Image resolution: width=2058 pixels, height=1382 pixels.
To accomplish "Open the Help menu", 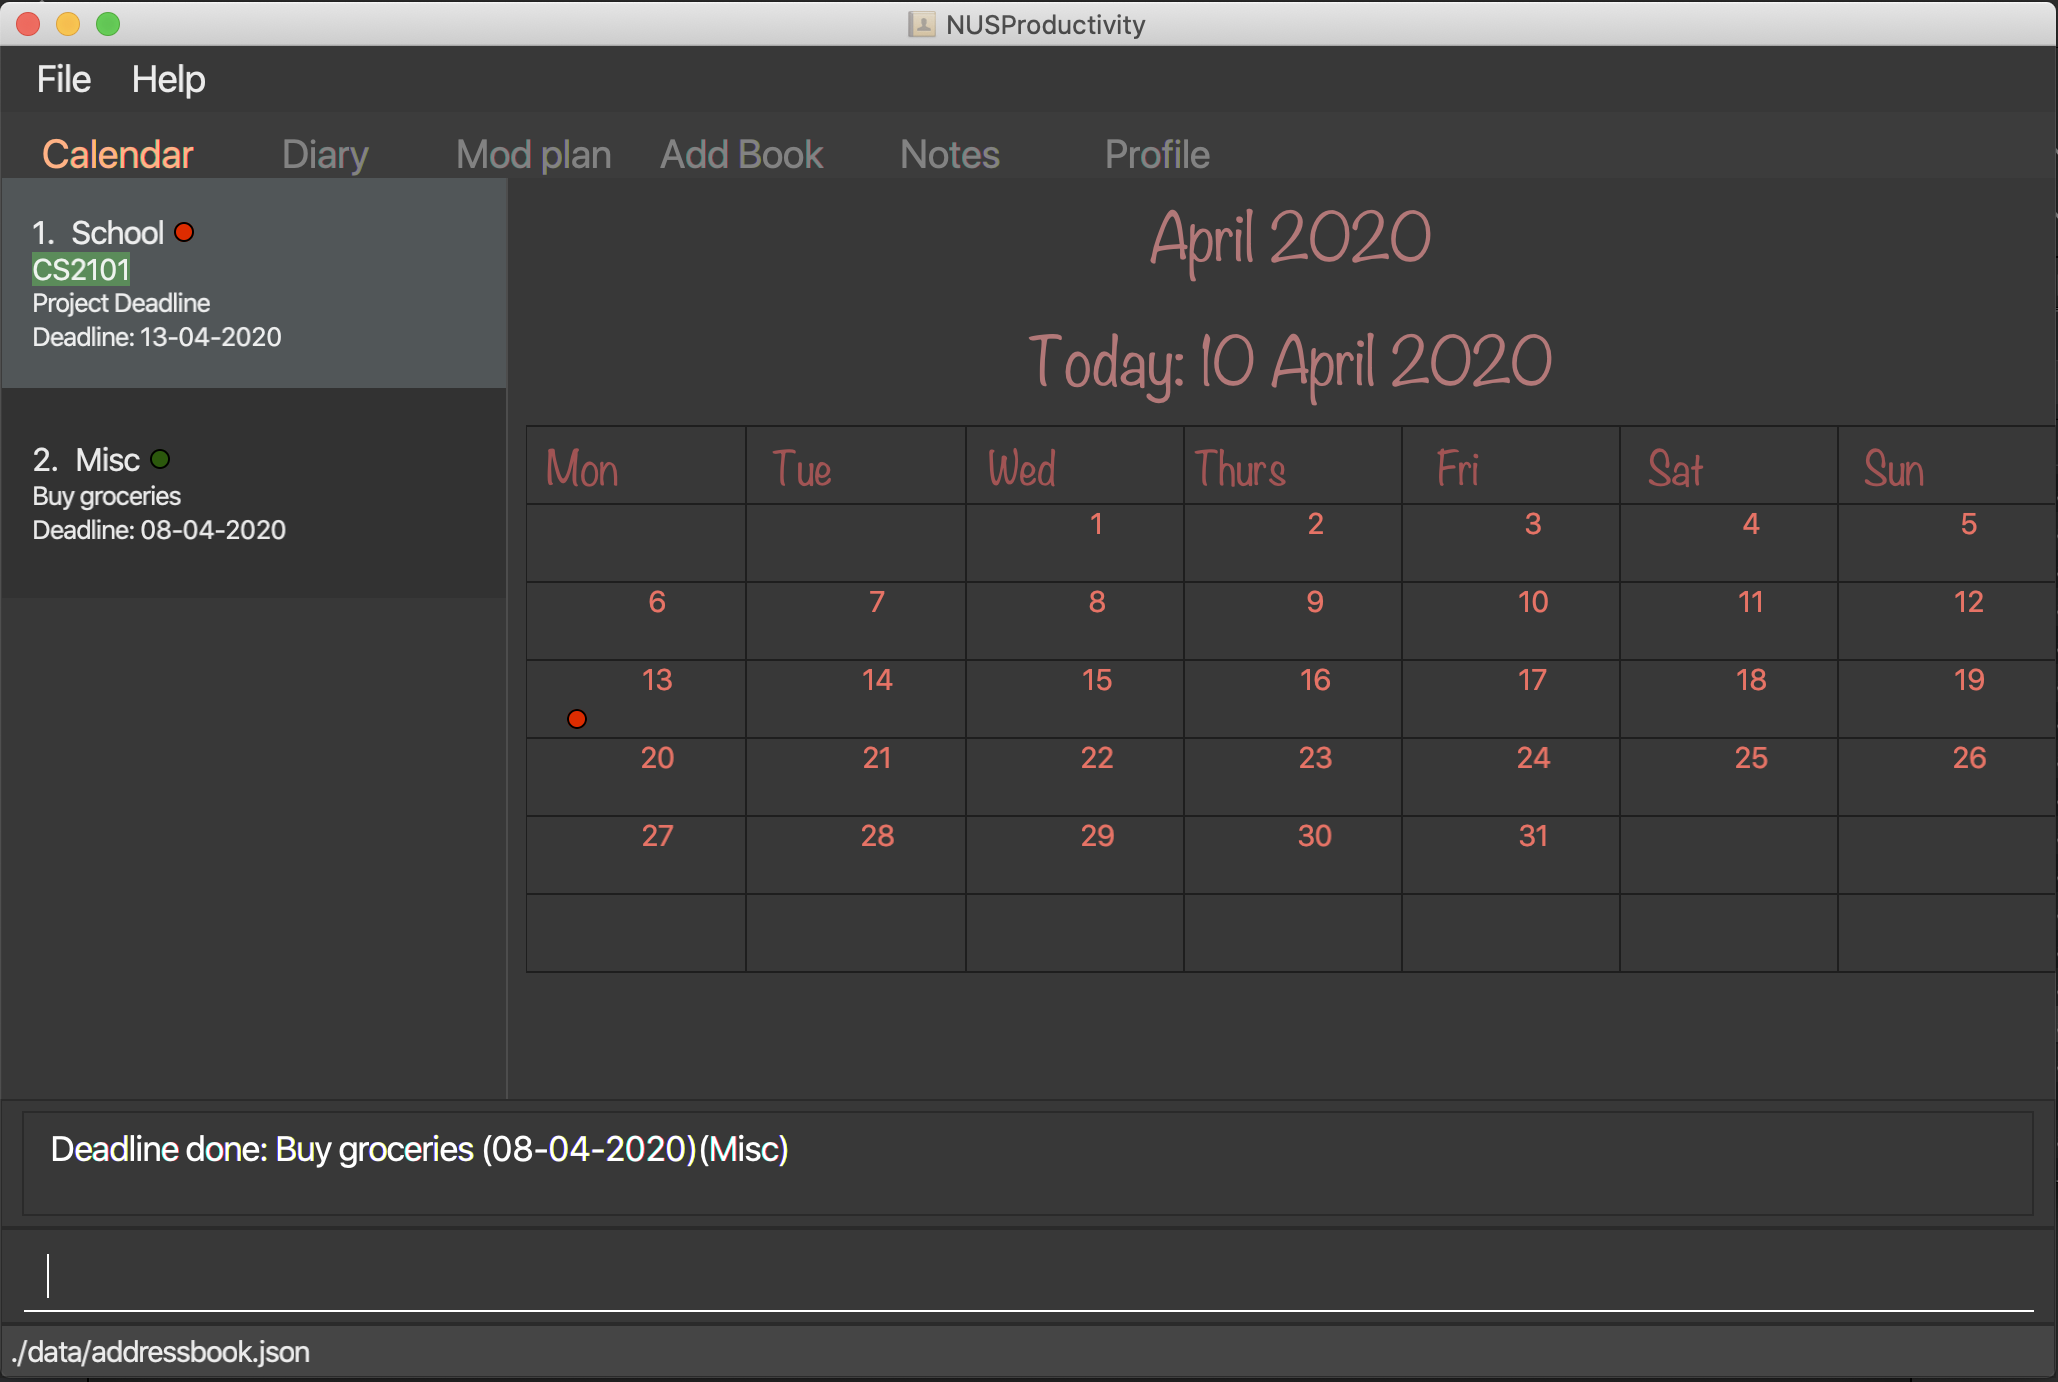I will click(168, 79).
